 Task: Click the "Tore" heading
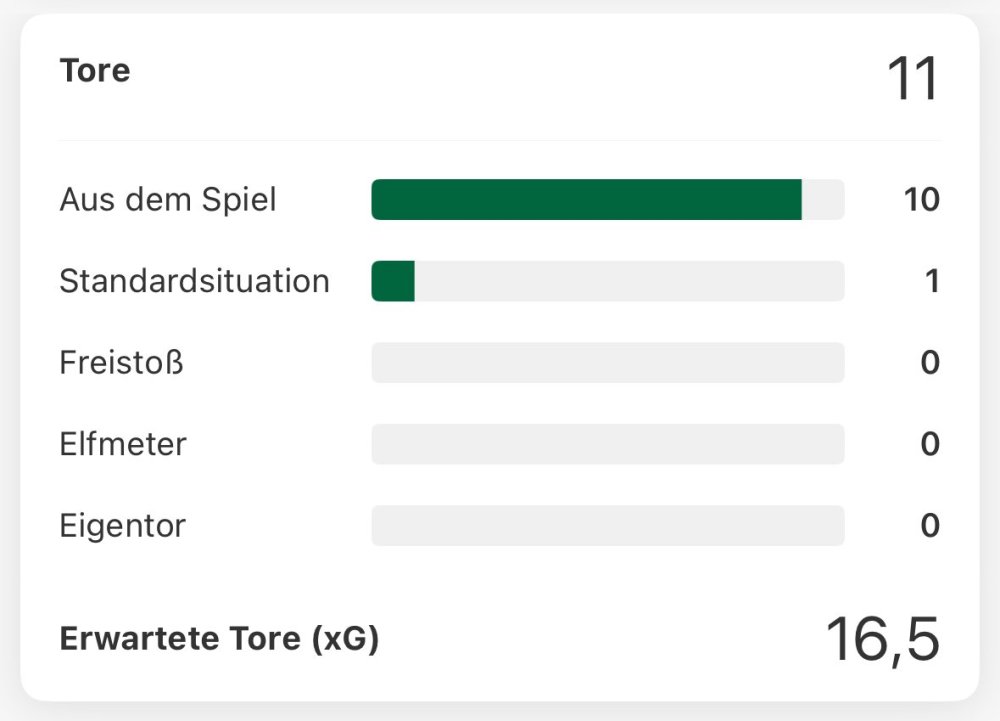95,72
